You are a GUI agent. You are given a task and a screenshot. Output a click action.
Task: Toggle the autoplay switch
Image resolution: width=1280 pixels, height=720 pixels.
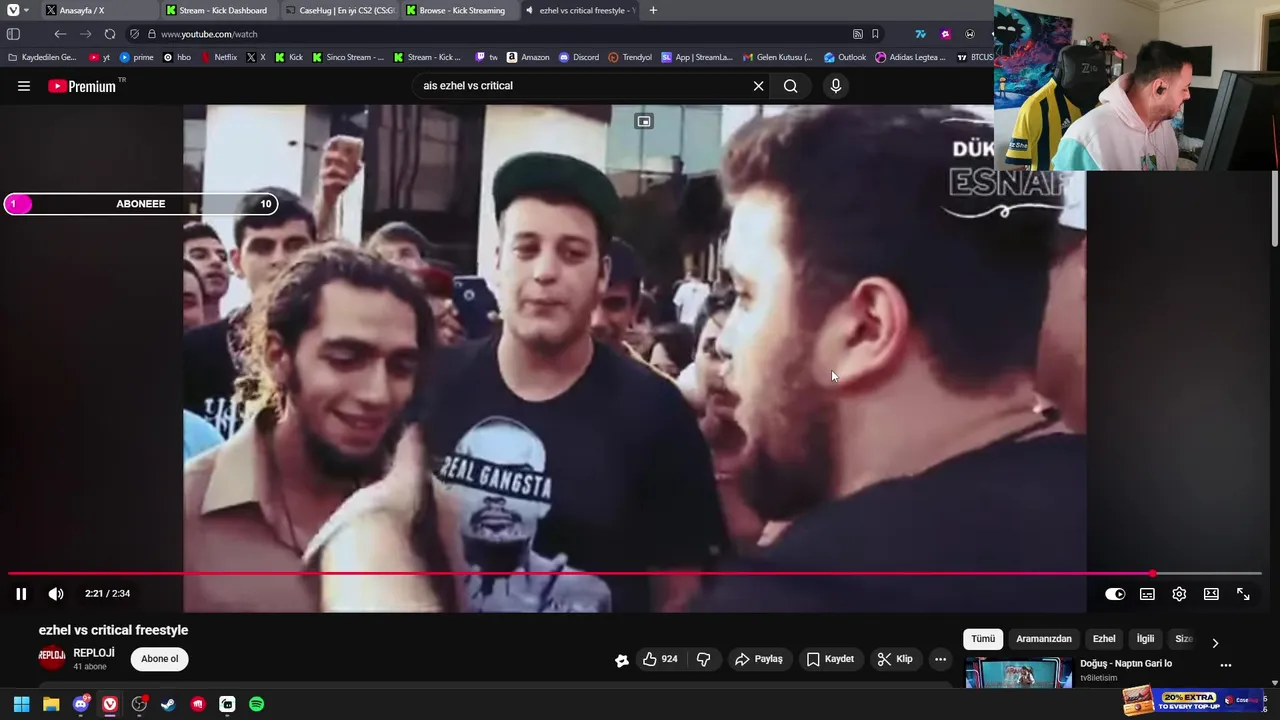click(x=1115, y=594)
